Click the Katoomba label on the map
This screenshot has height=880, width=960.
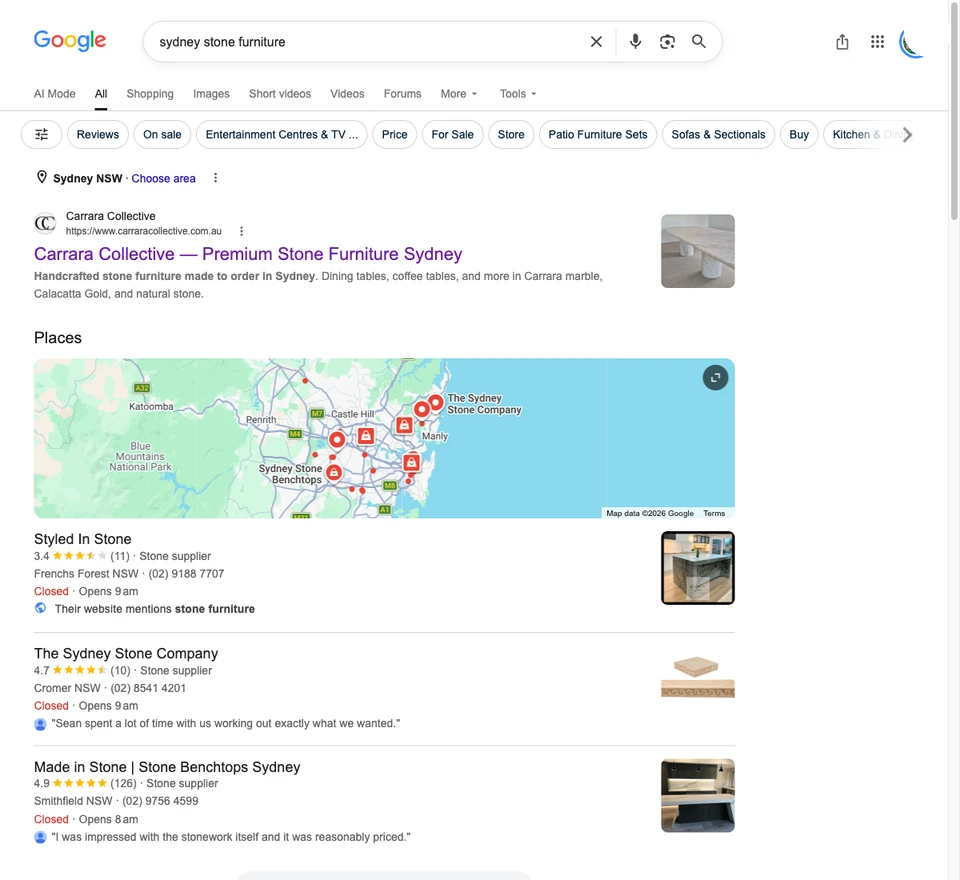point(151,407)
